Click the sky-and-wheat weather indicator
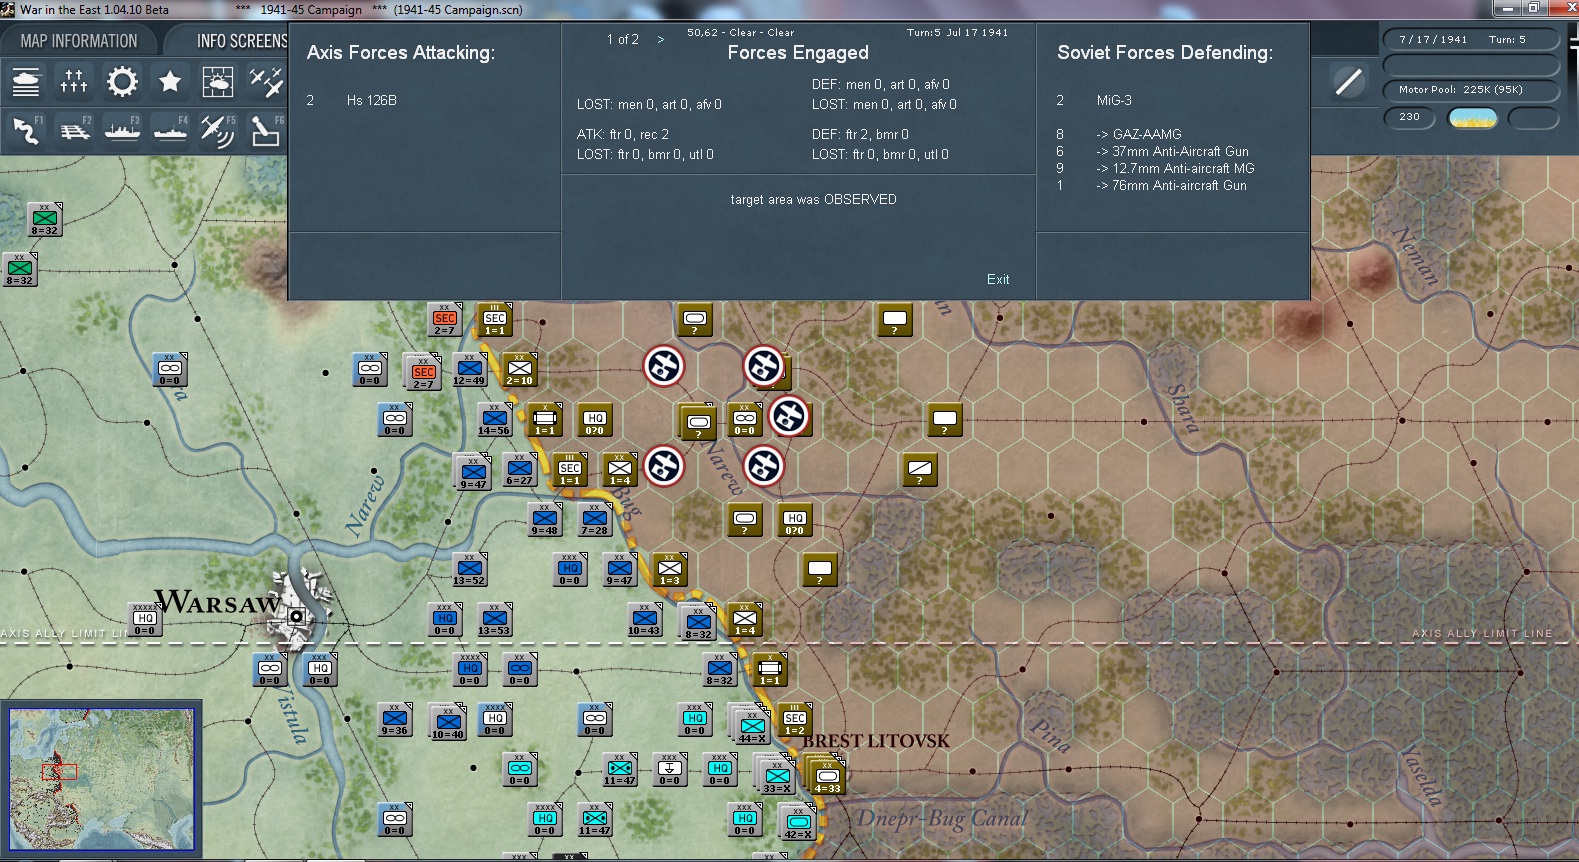The image size is (1579, 862). click(x=1472, y=118)
